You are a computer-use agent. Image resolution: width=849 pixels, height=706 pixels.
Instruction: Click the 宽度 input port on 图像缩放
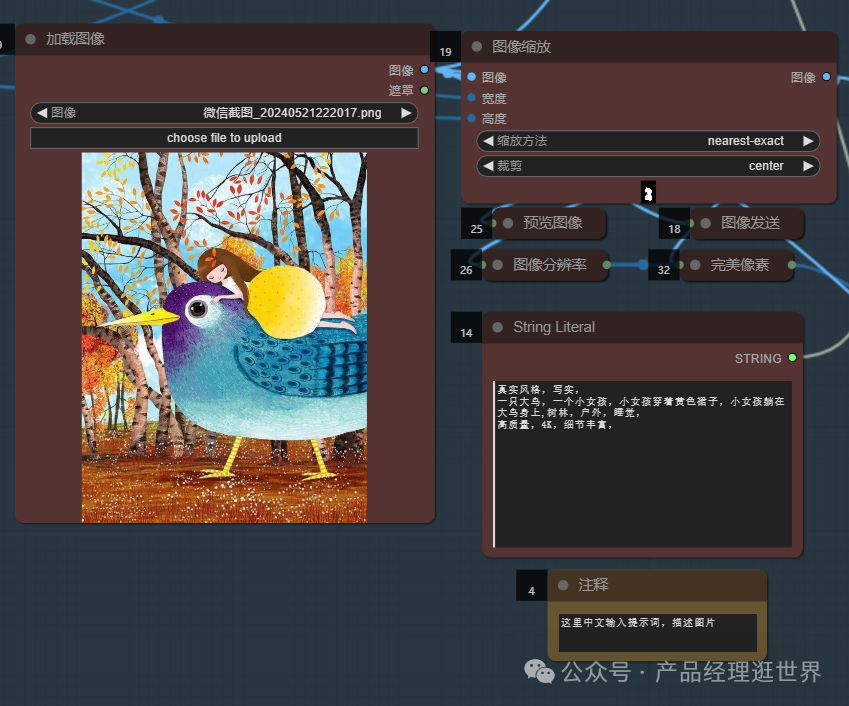[x=471, y=98]
